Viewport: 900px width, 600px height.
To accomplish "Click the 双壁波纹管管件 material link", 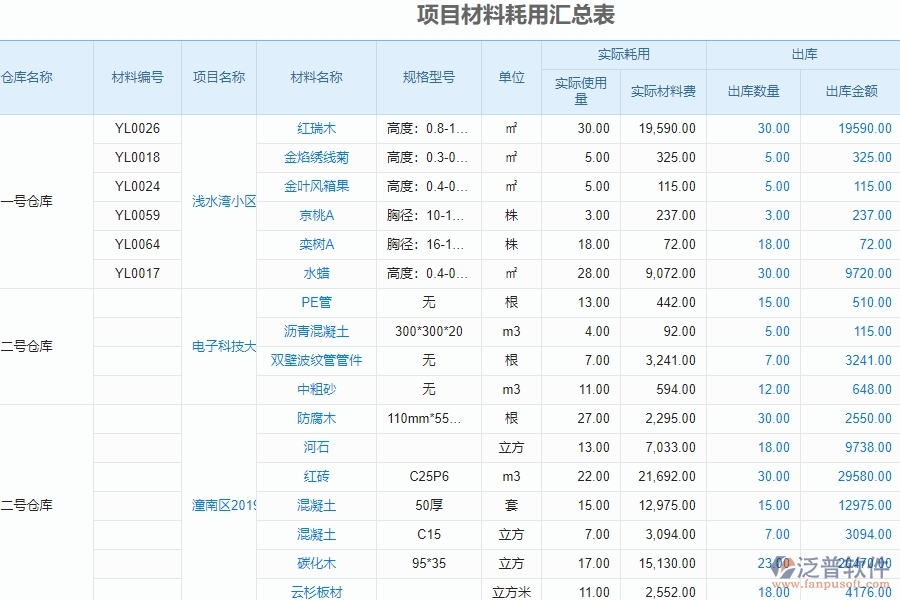I will tap(316, 360).
